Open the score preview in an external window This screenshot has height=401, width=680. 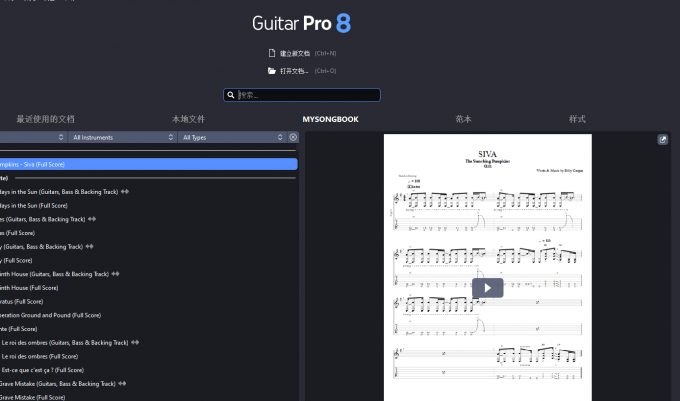coord(662,140)
